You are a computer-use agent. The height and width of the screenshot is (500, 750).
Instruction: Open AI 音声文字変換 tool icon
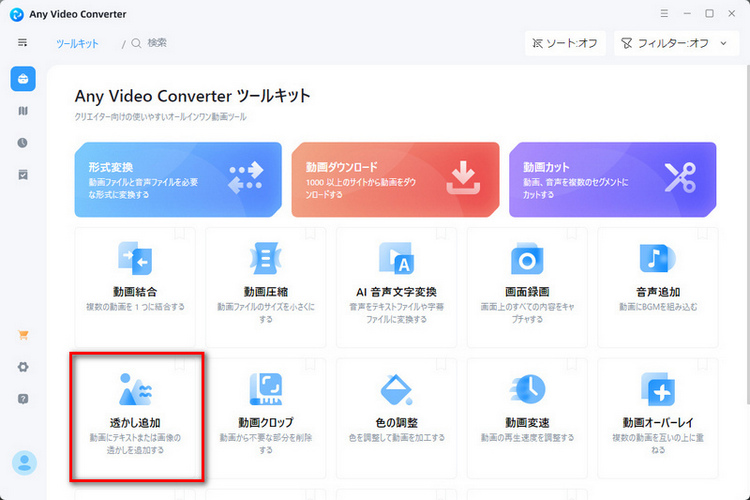[397, 258]
